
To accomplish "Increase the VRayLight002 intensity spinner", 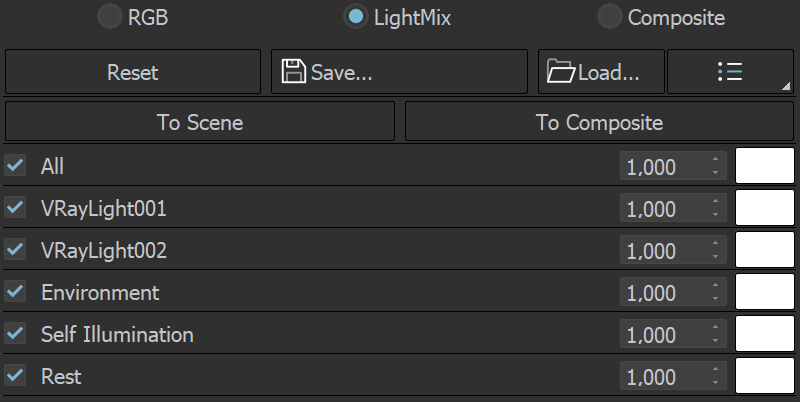I will [716, 244].
